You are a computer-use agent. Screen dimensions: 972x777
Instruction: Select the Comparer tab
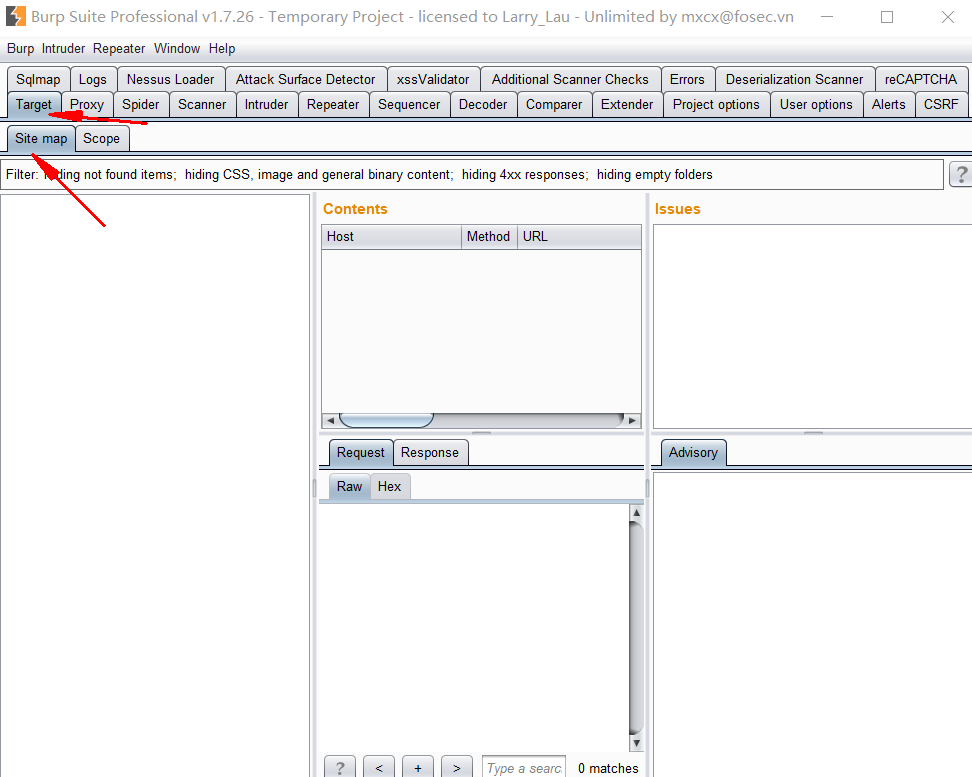[x=554, y=104]
